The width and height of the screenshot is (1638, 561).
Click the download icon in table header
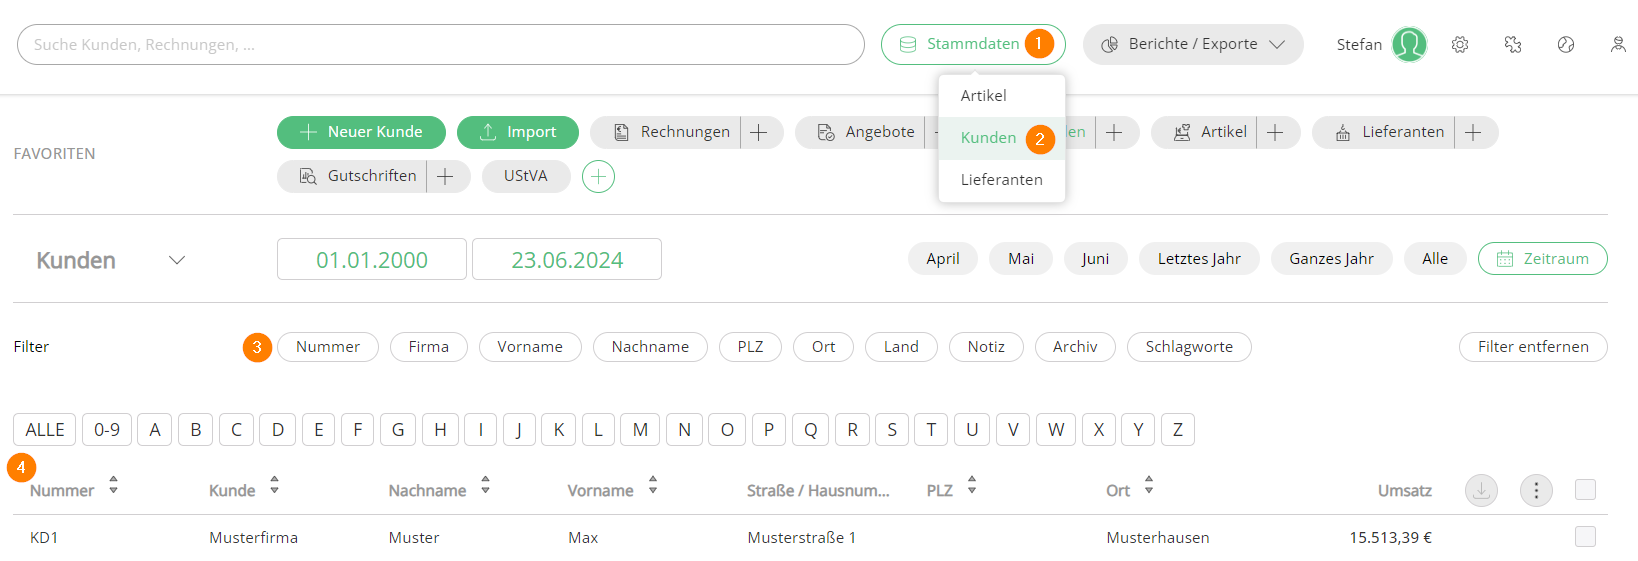pyautogui.click(x=1481, y=490)
